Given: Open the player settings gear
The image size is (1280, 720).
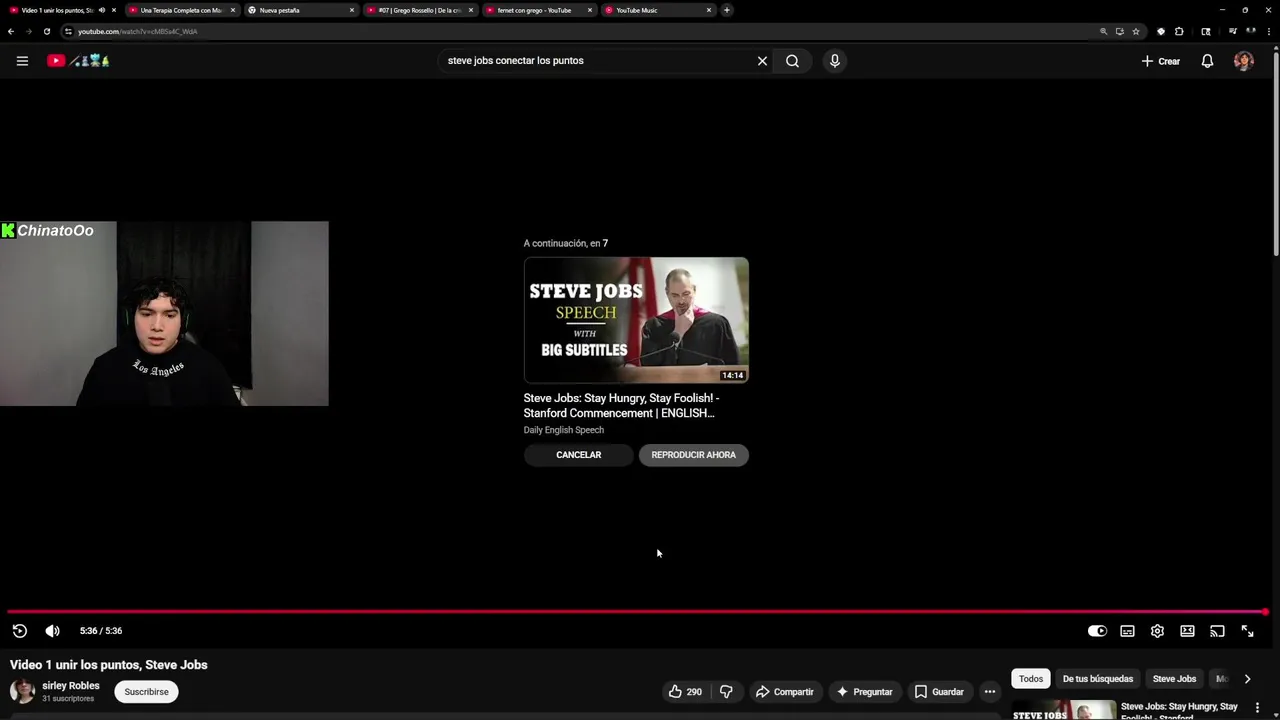Looking at the screenshot, I should tap(1157, 631).
